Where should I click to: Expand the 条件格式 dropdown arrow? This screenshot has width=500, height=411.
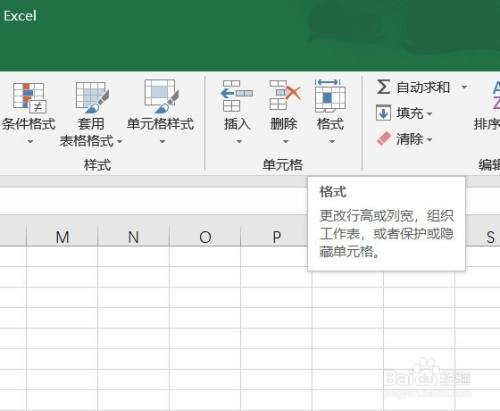coord(30,142)
